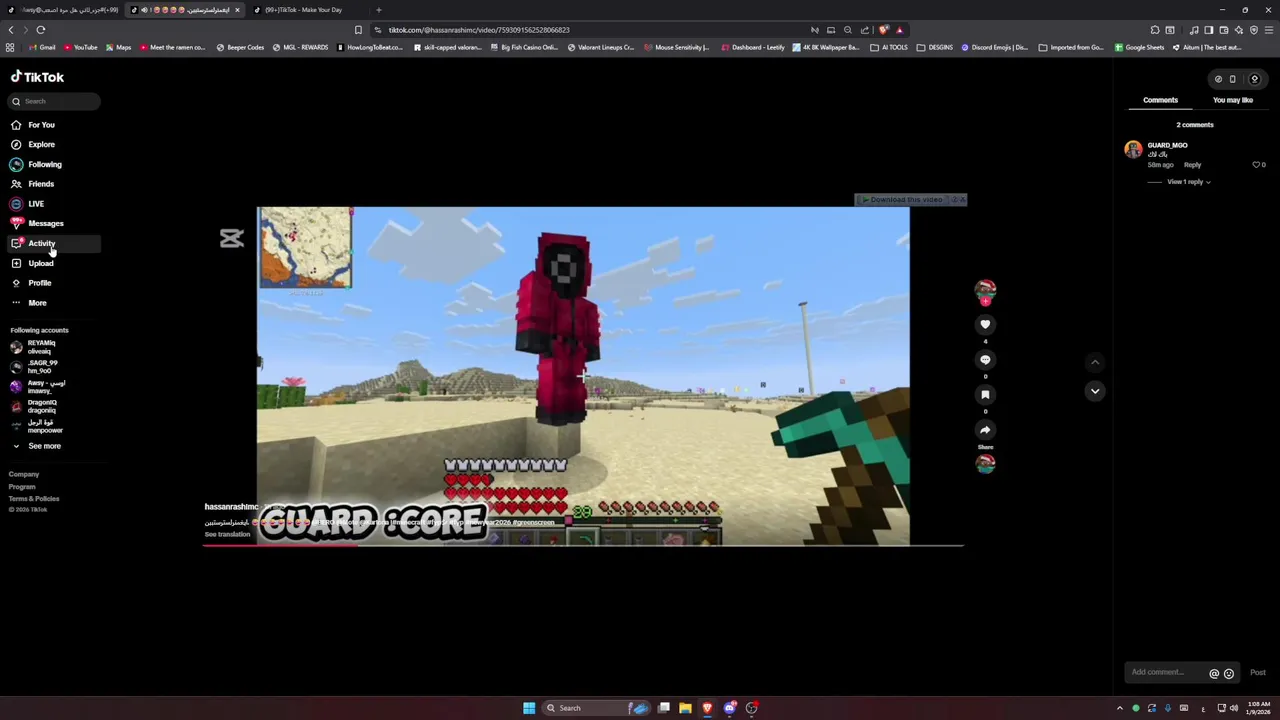Image resolution: width=1280 pixels, height=720 pixels.
Task: Open the AI TOOLS bookmarks folder
Action: 889,48
